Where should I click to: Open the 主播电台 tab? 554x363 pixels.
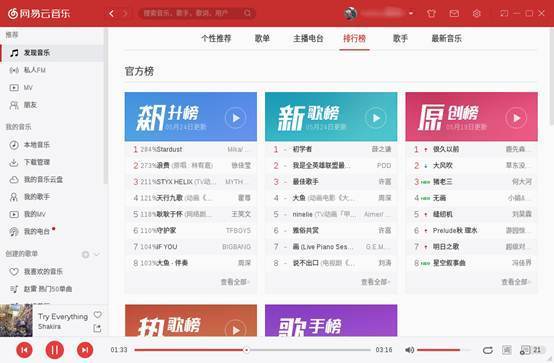[x=308, y=38]
